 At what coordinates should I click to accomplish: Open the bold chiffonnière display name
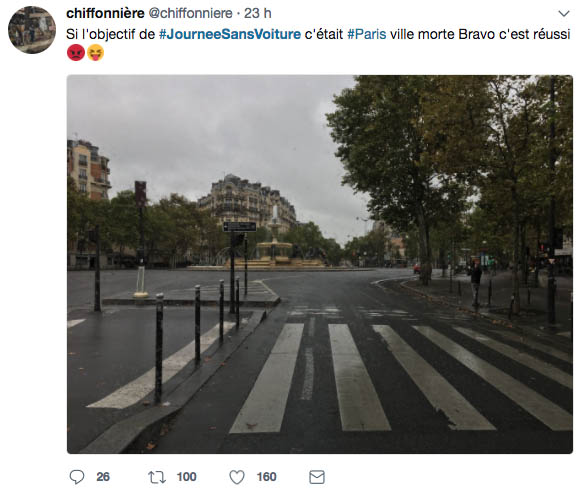click(x=105, y=13)
